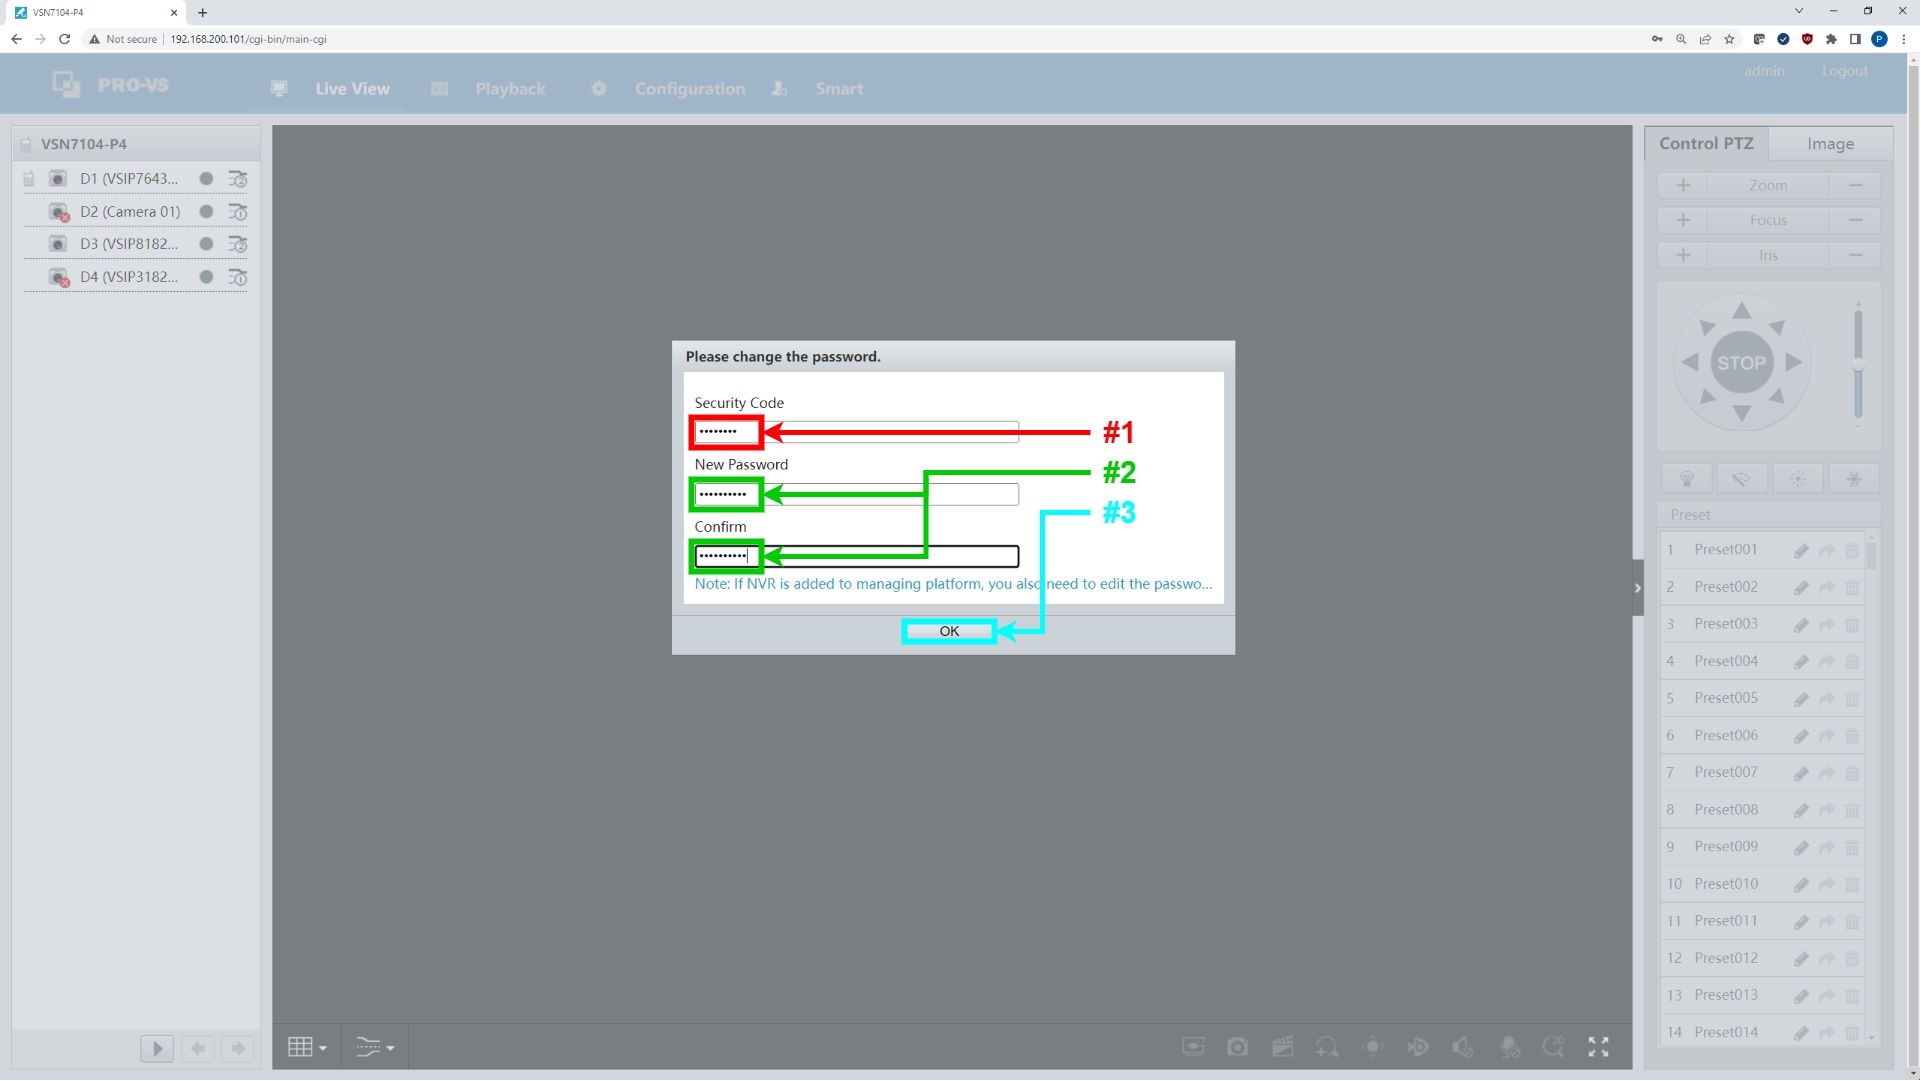This screenshot has height=1081, width=1921.
Task: Click the Zoom plus button
Action: click(x=1683, y=185)
